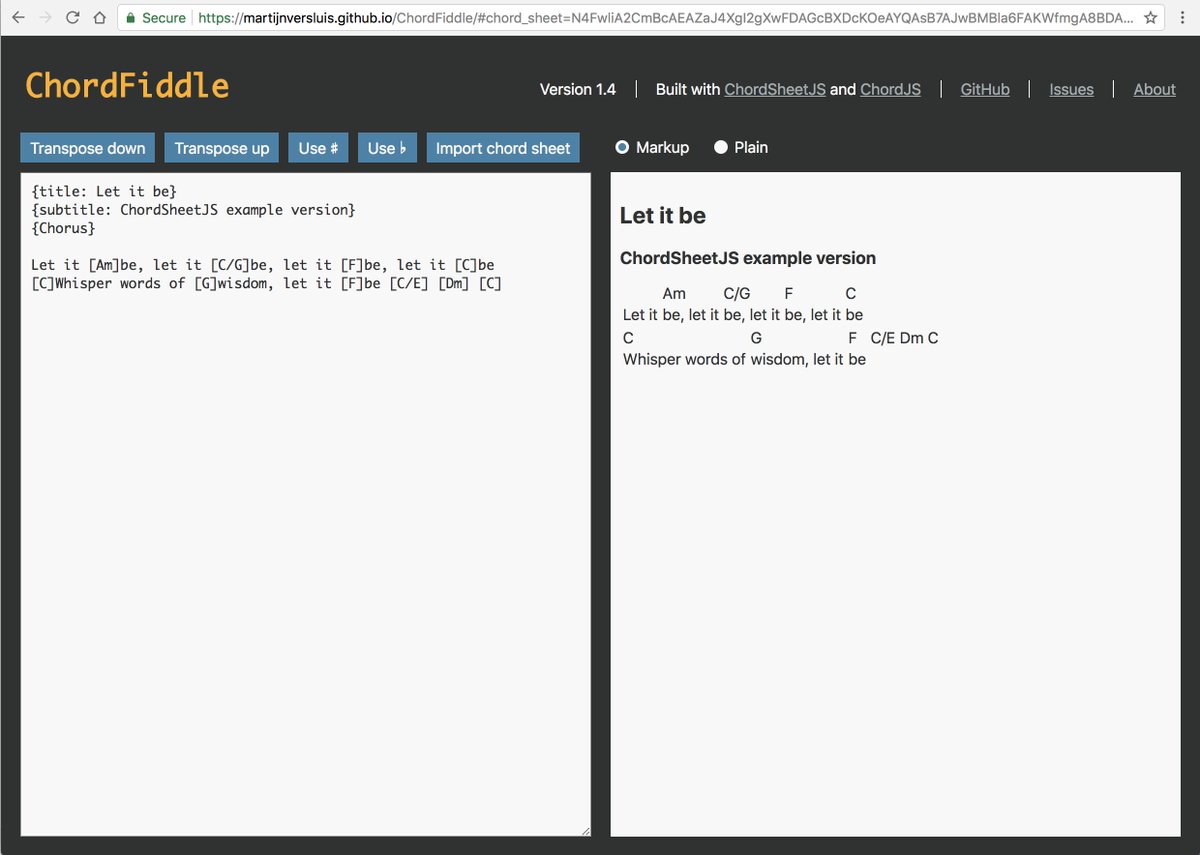Click the {subtitle: ChordSheetJS example version} line
This screenshot has height=855, width=1200.
click(193, 210)
